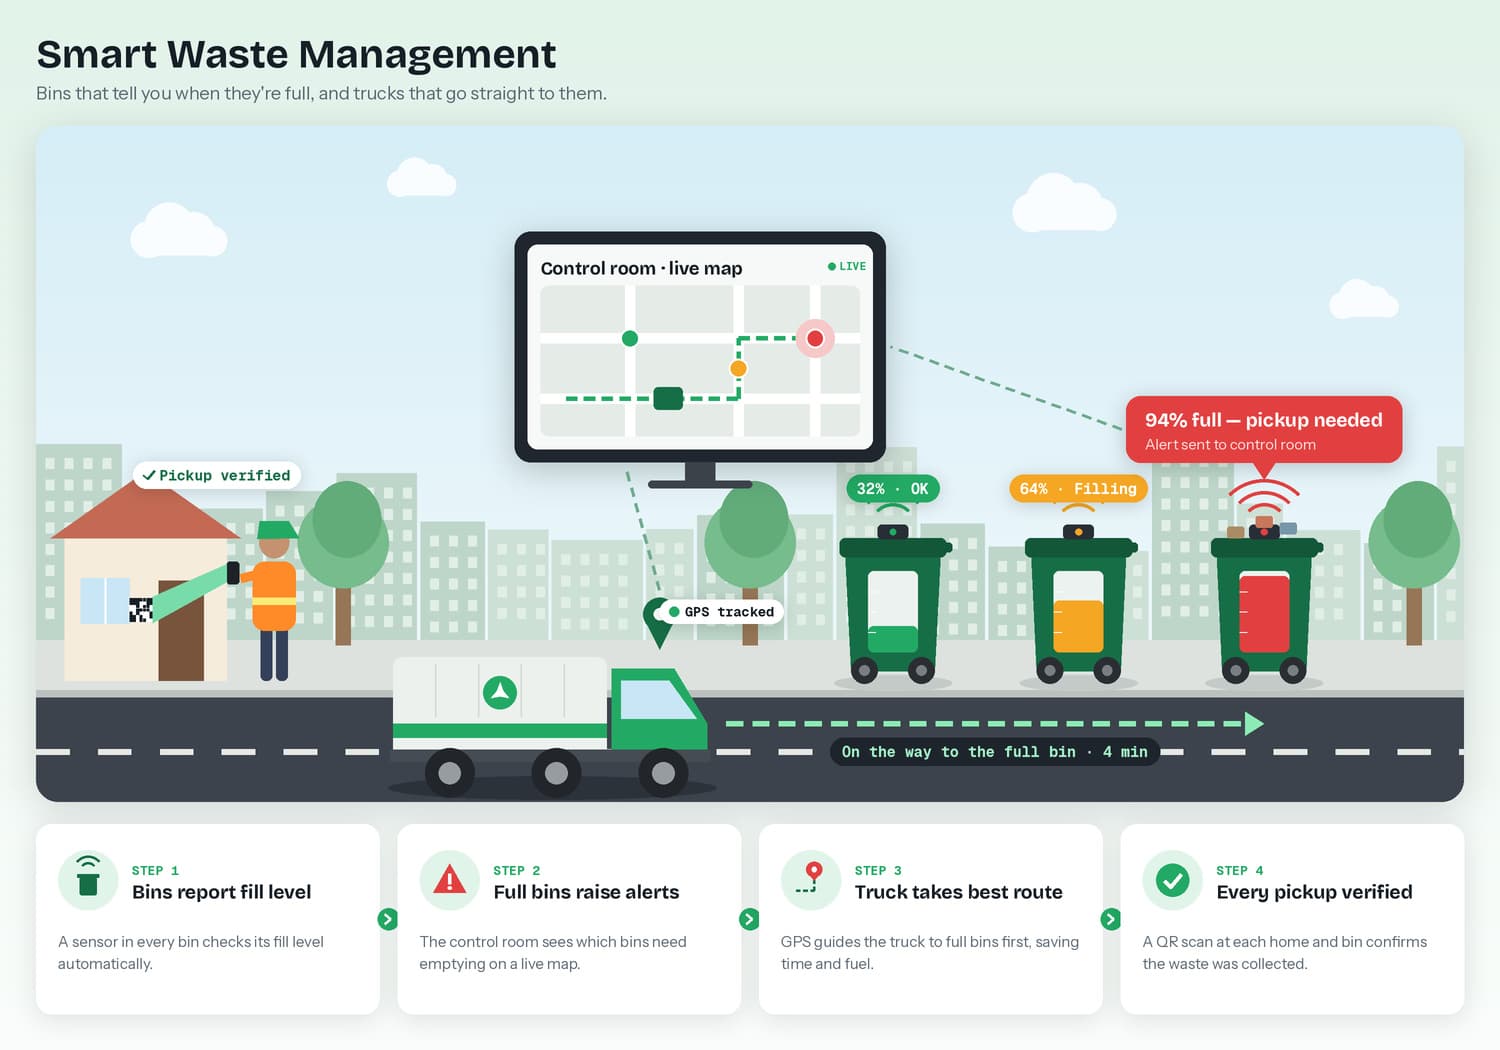
Task: Click the red full bin under the alert signal
Action: coord(1264,607)
